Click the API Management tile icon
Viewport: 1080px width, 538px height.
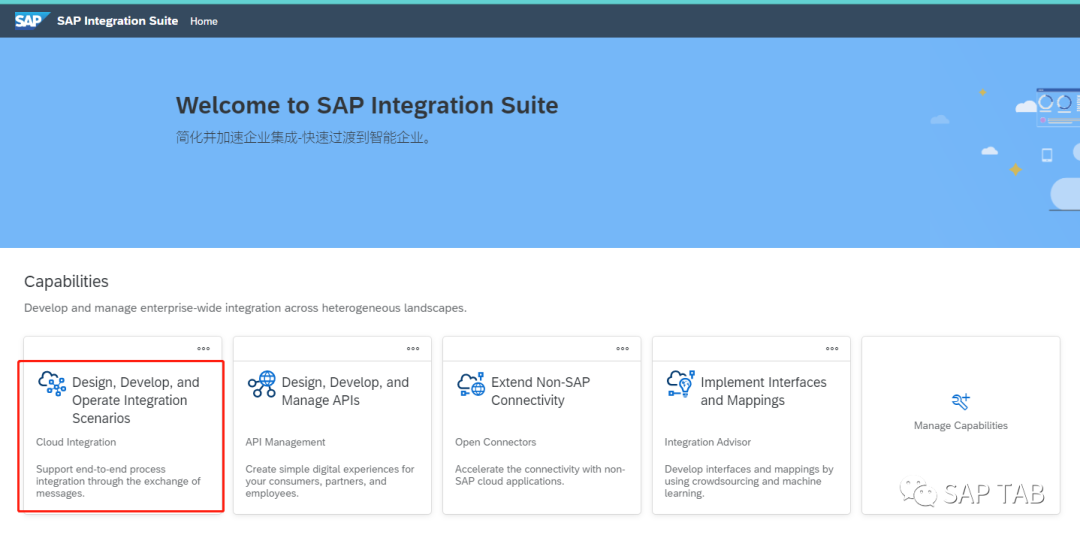coord(262,384)
